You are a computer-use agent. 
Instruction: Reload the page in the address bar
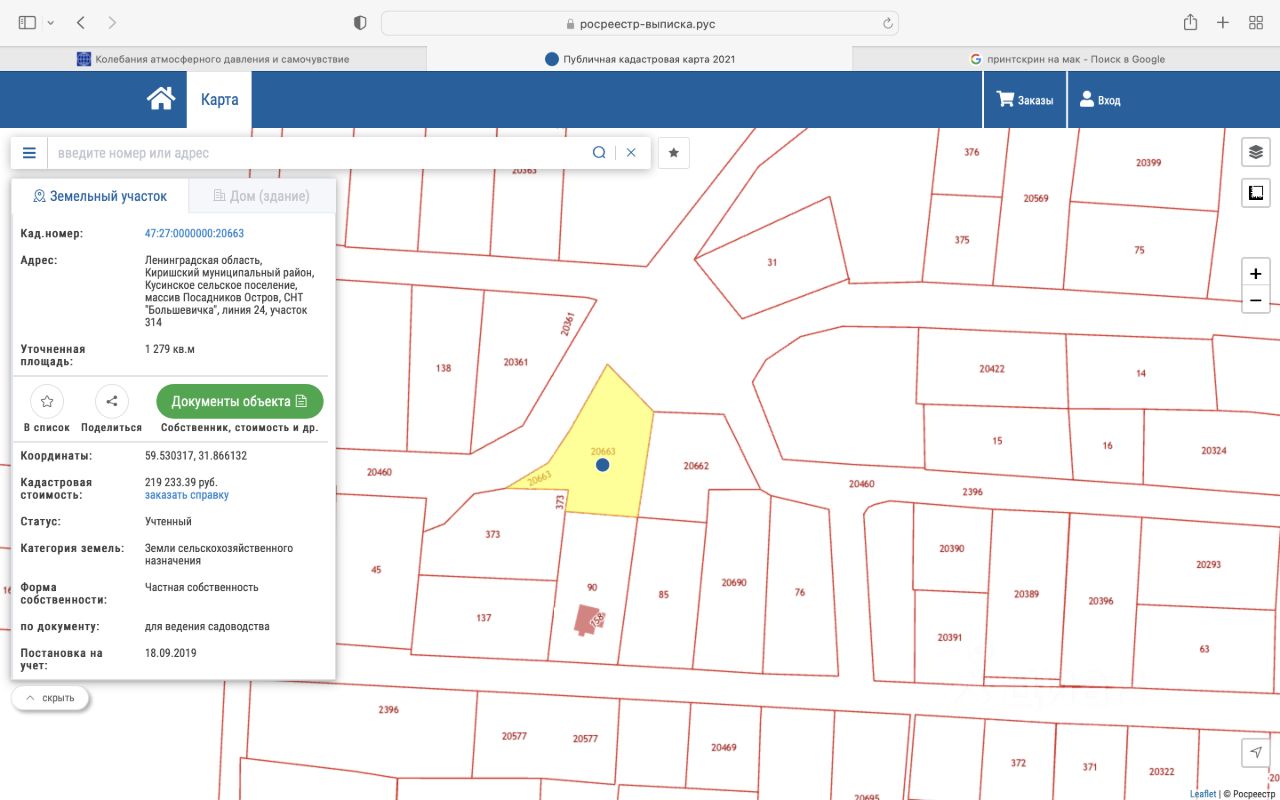pos(887,23)
